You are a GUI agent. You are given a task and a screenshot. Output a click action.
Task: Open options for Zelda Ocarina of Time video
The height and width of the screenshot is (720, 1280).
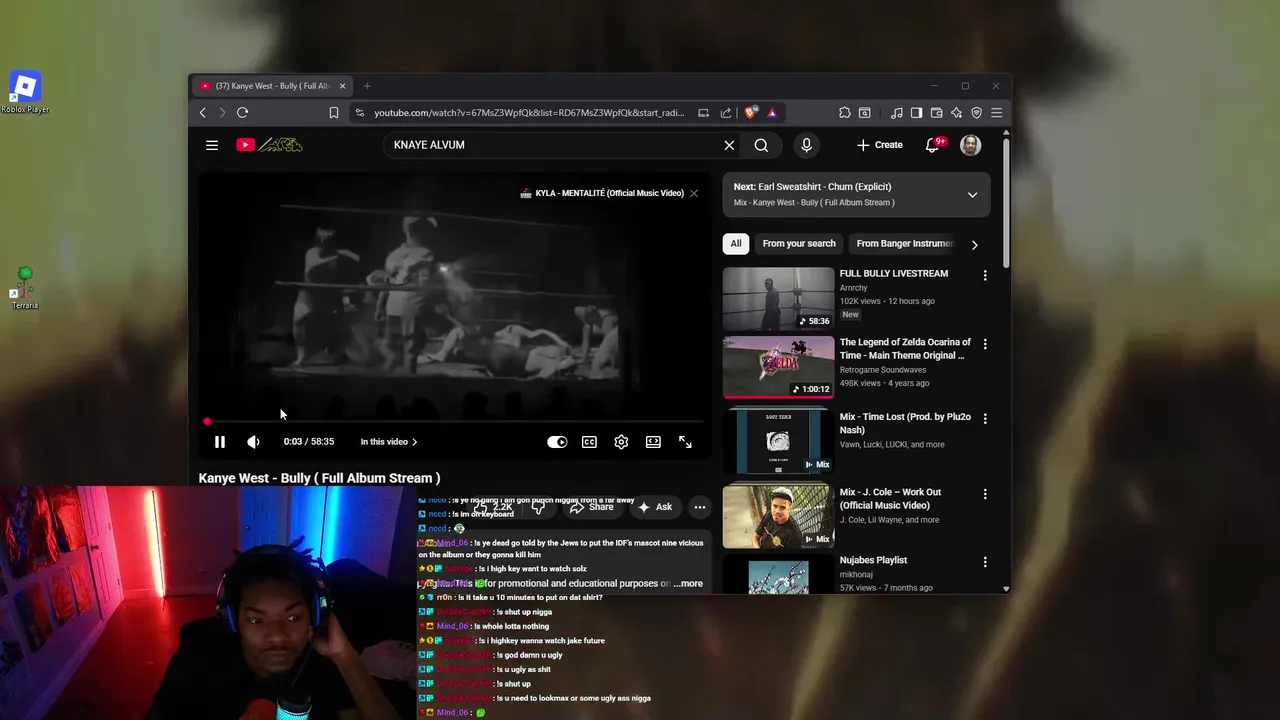(985, 344)
